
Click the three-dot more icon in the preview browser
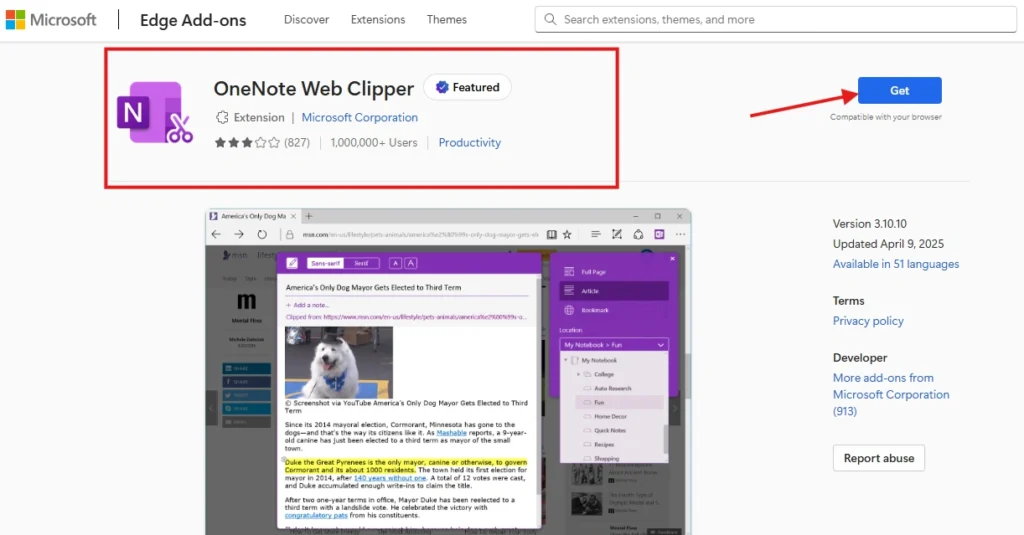point(680,234)
